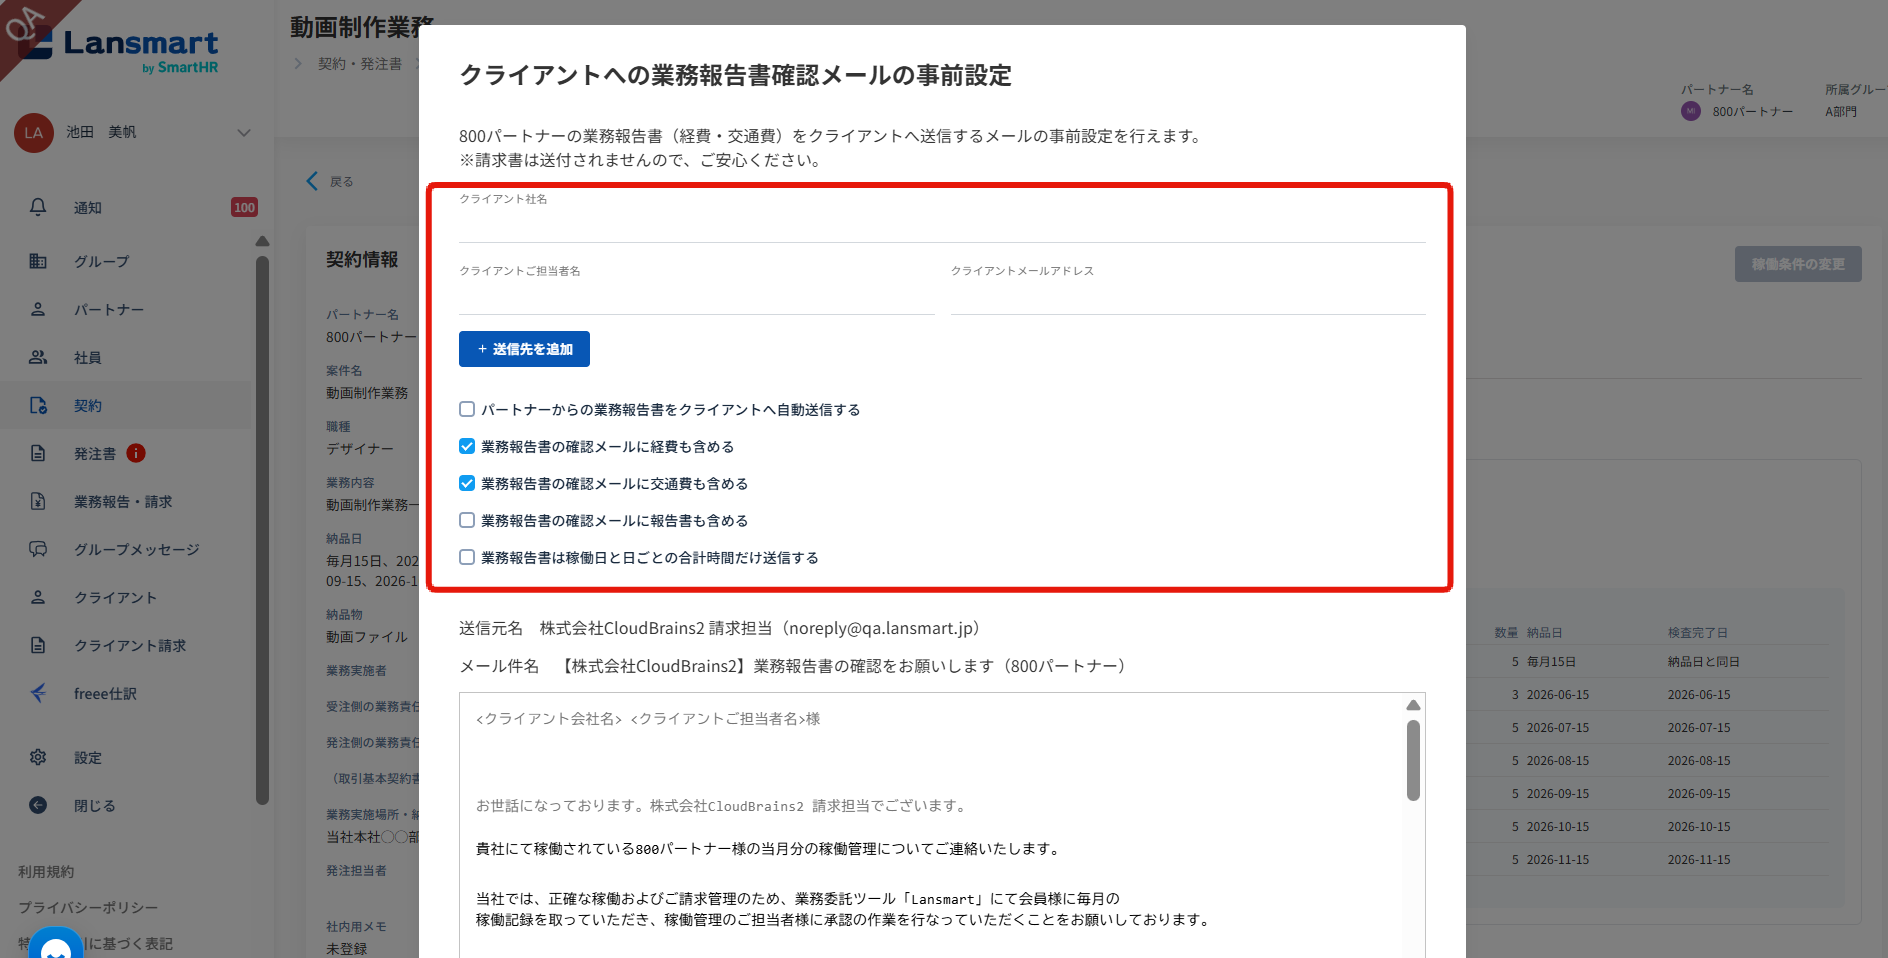Open notifications via the bell icon
The image size is (1888, 958).
coord(38,207)
